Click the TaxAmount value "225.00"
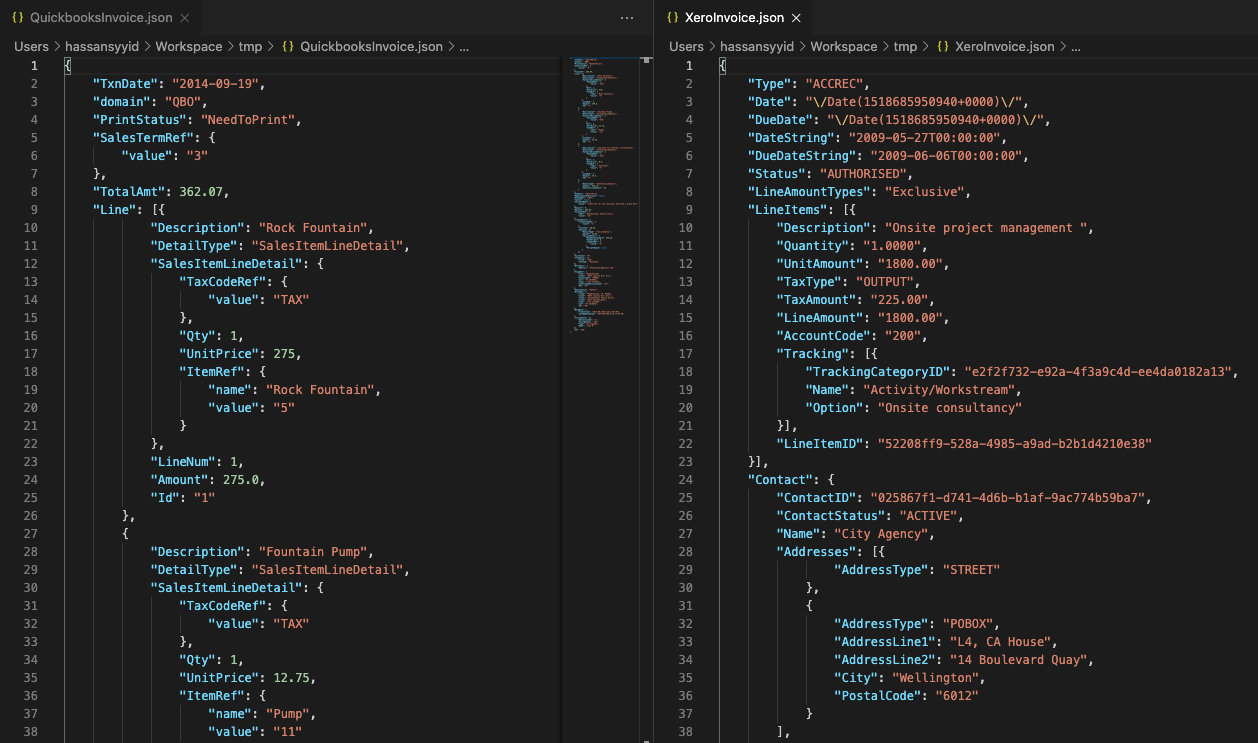The height and width of the screenshot is (743, 1258). click(x=899, y=299)
